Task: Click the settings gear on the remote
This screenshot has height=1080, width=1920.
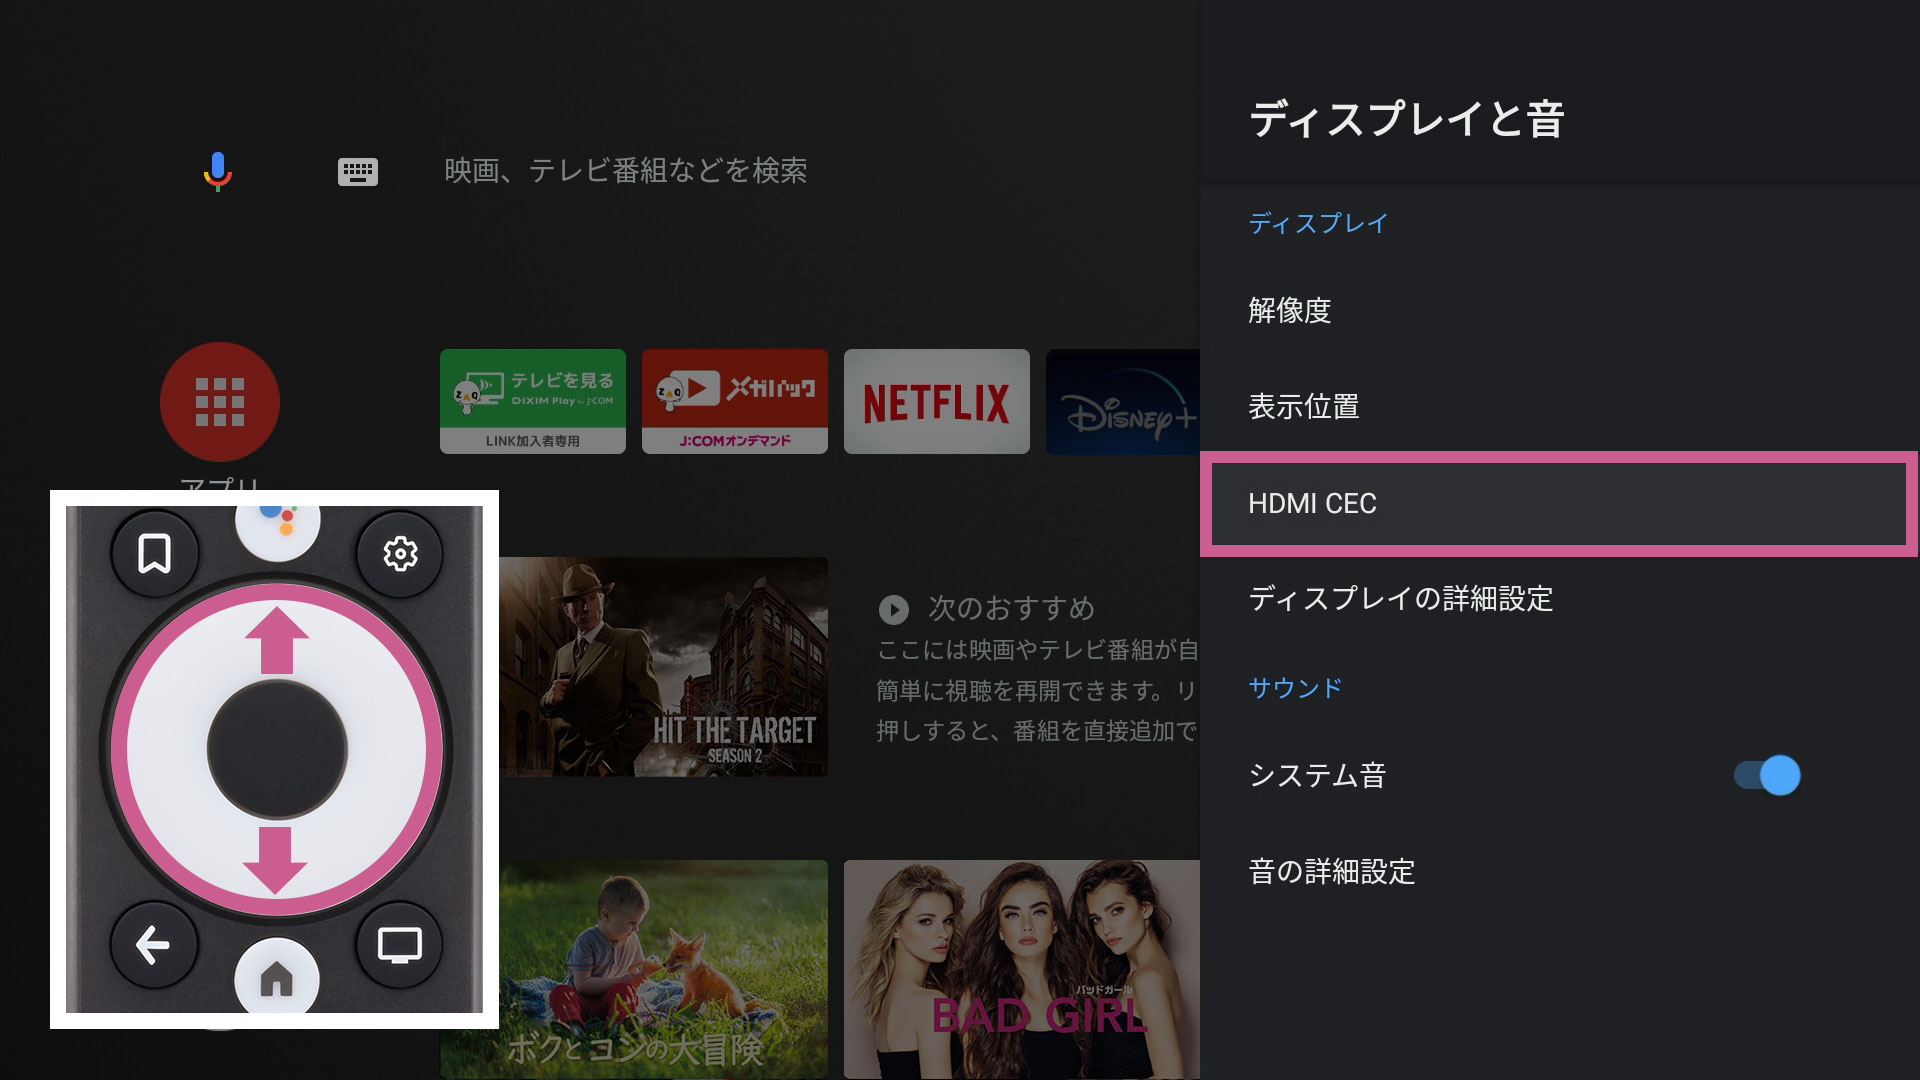Action: pyautogui.click(x=400, y=553)
